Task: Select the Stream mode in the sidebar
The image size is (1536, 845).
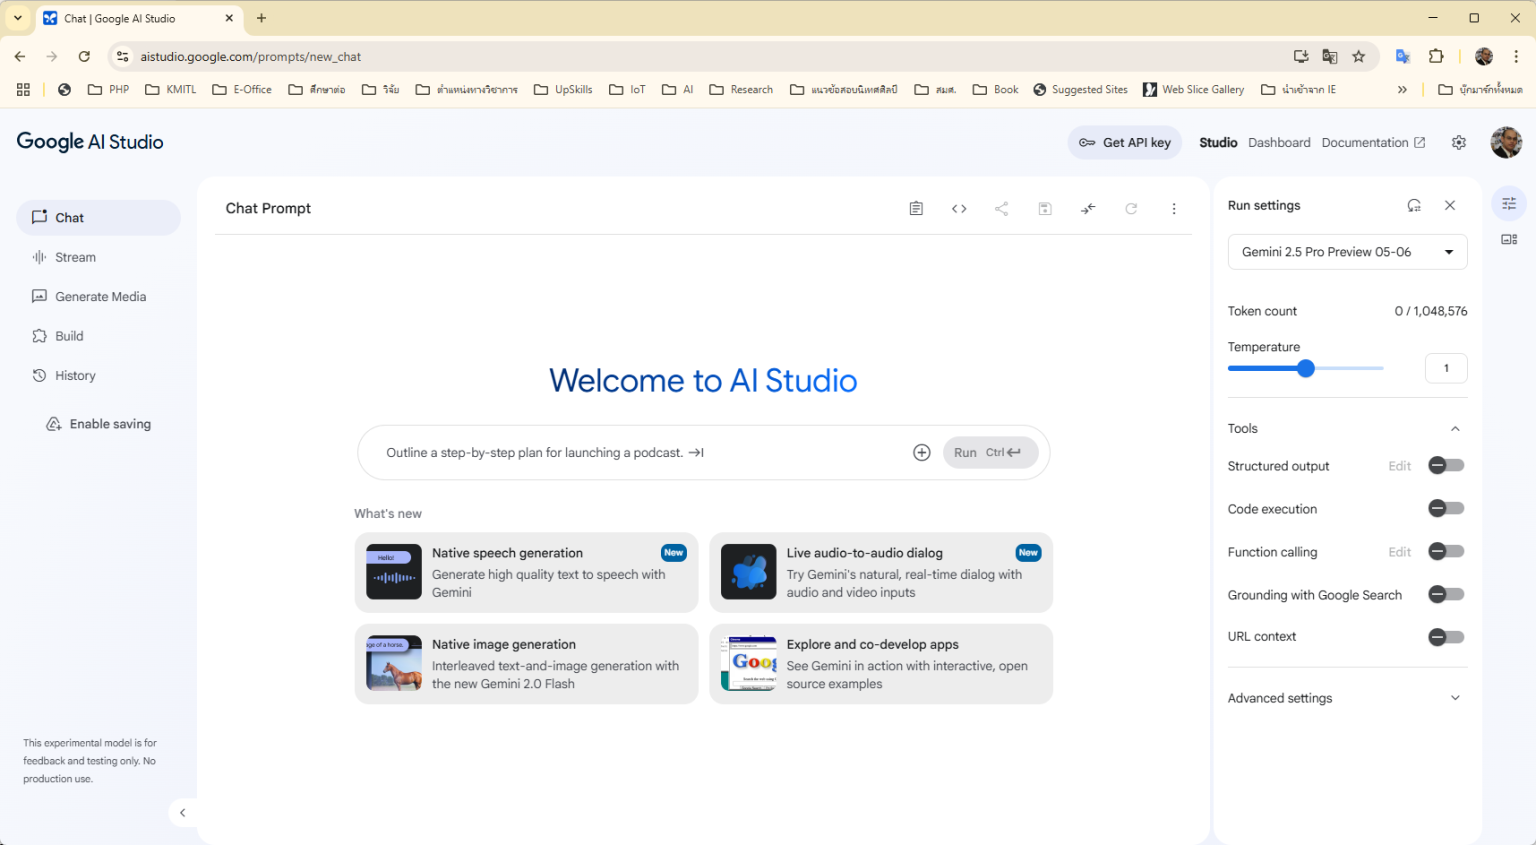Action: pyautogui.click(x=75, y=257)
